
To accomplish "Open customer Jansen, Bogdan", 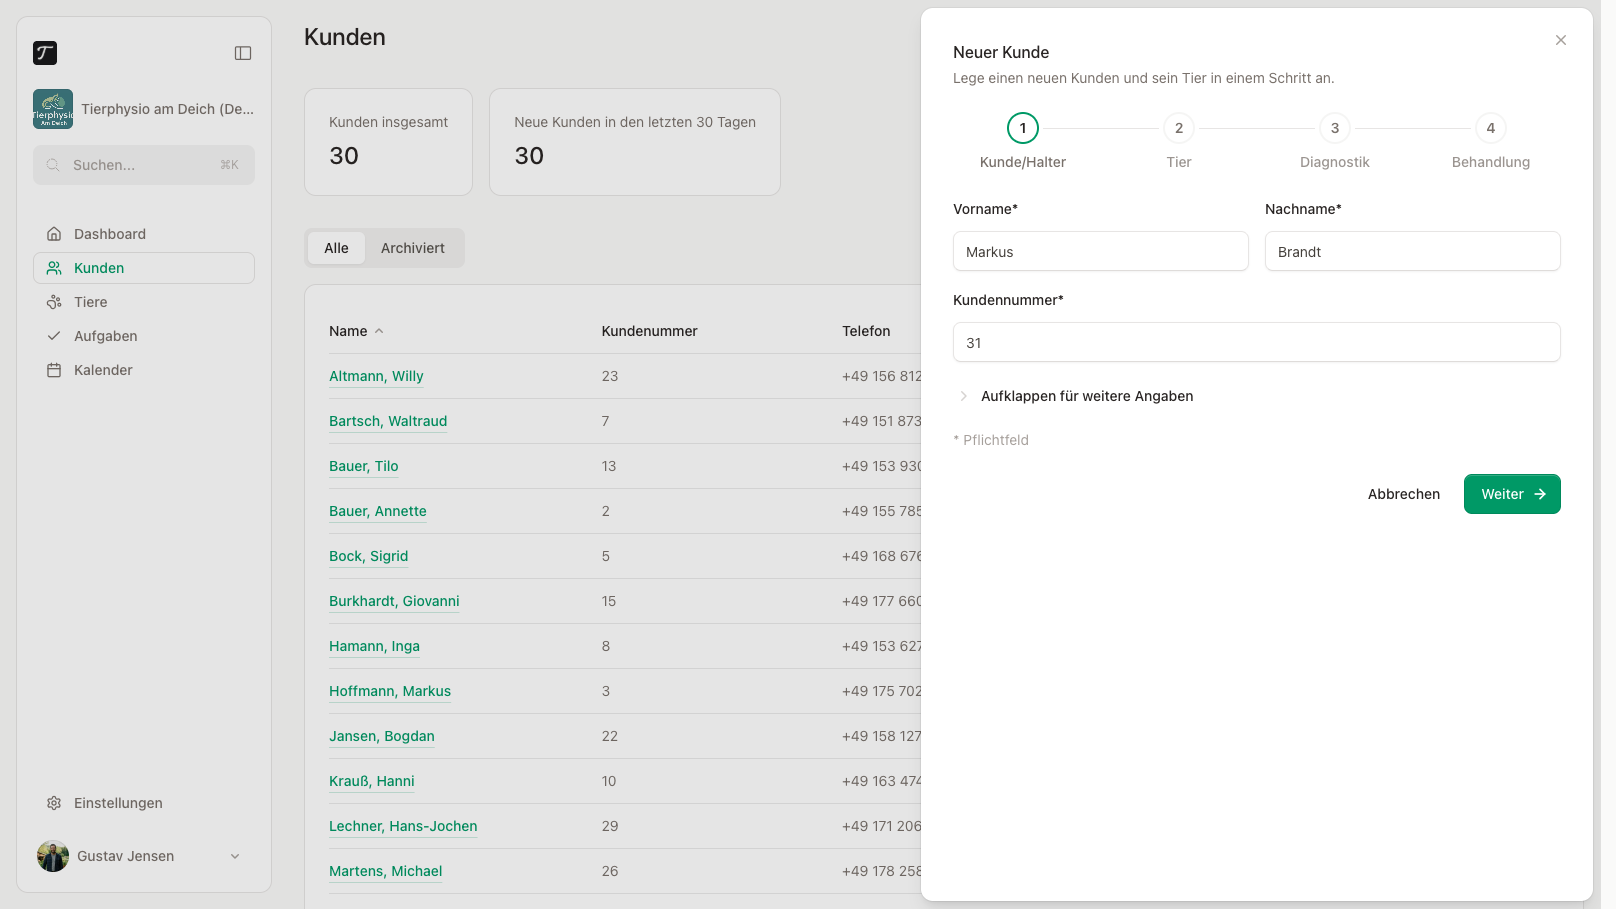I will coord(382,736).
